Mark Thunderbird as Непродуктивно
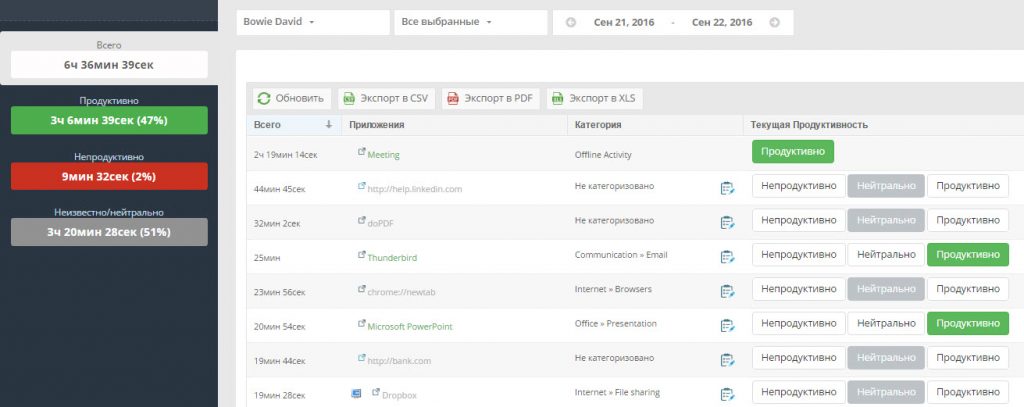The image size is (1024, 407). tap(799, 255)
